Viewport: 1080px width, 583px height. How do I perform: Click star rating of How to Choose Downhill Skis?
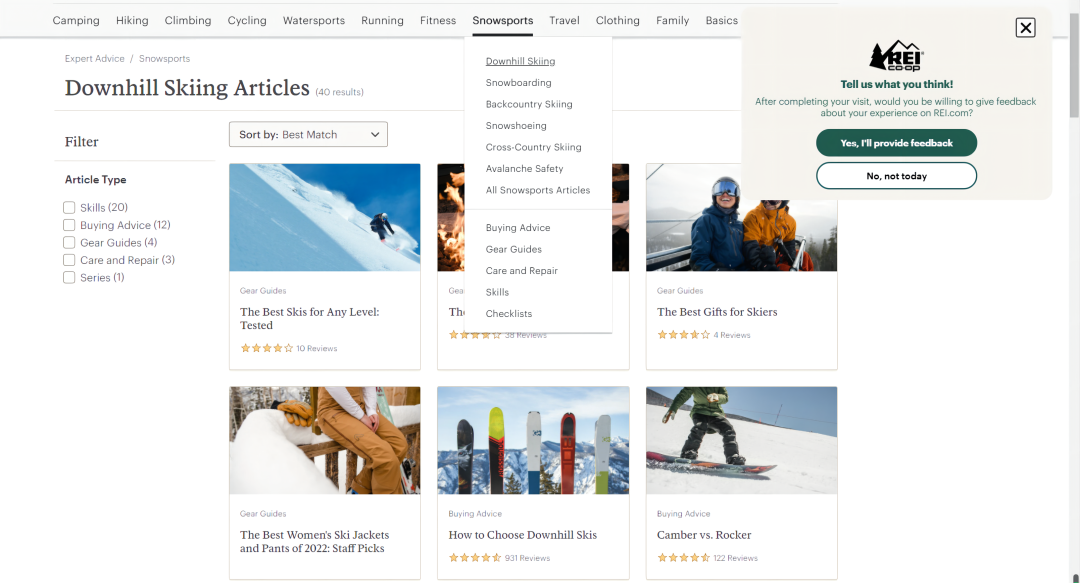[x=475, y=558]
